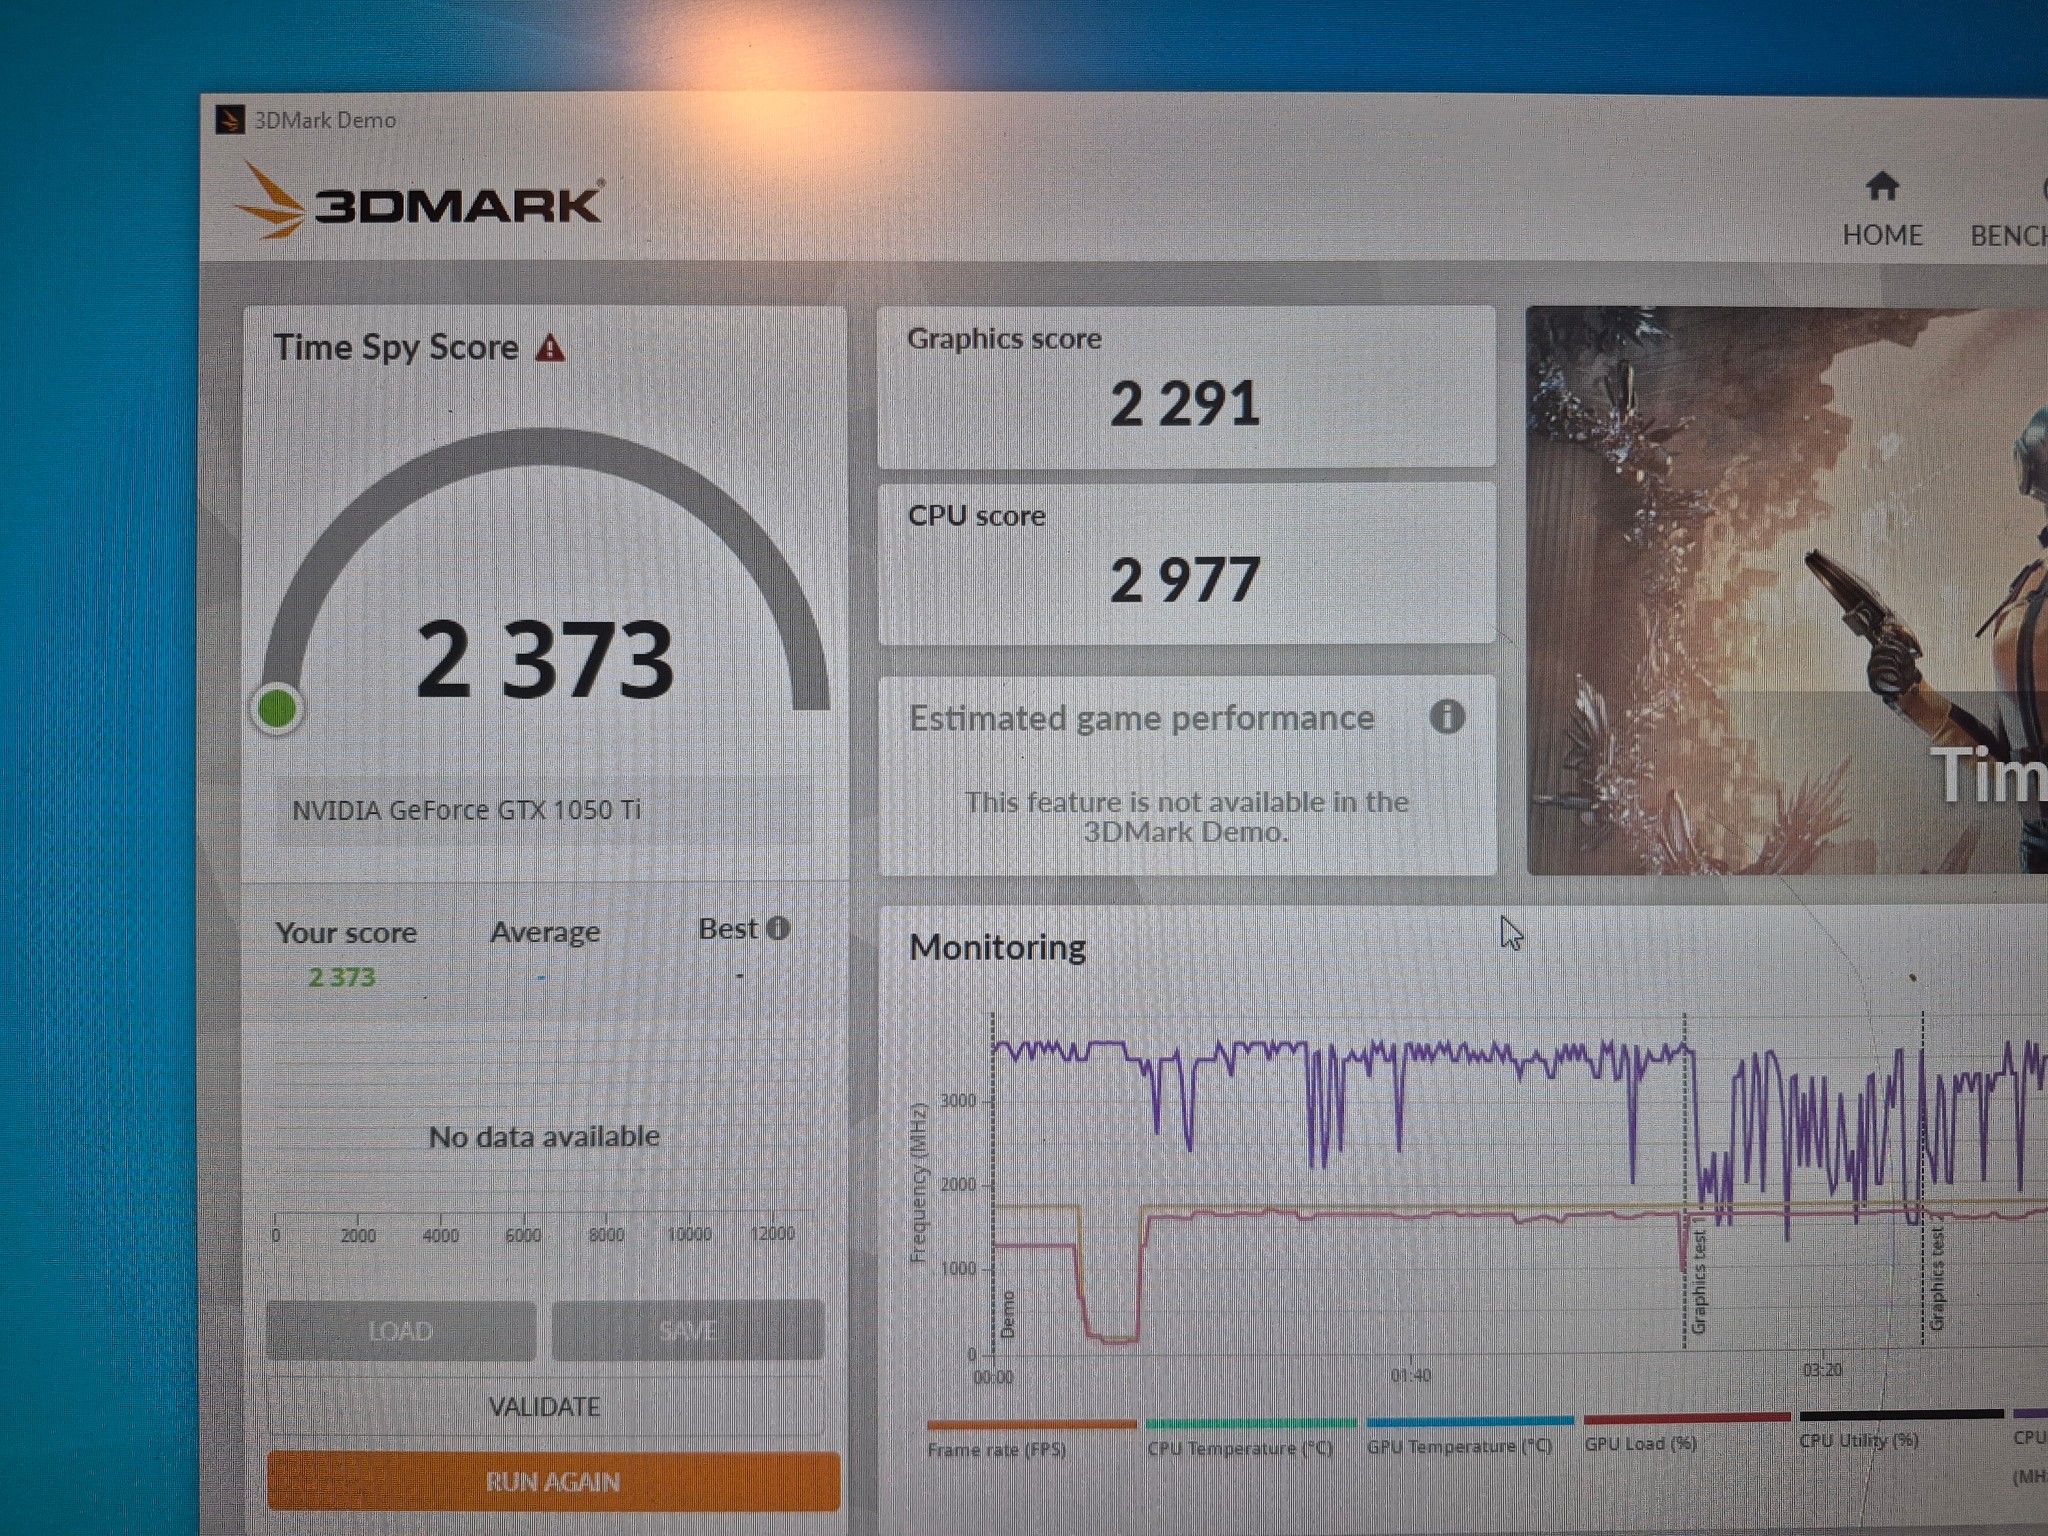
Task: Click the CPU score value 2 977
Action: pos(1185,580)
